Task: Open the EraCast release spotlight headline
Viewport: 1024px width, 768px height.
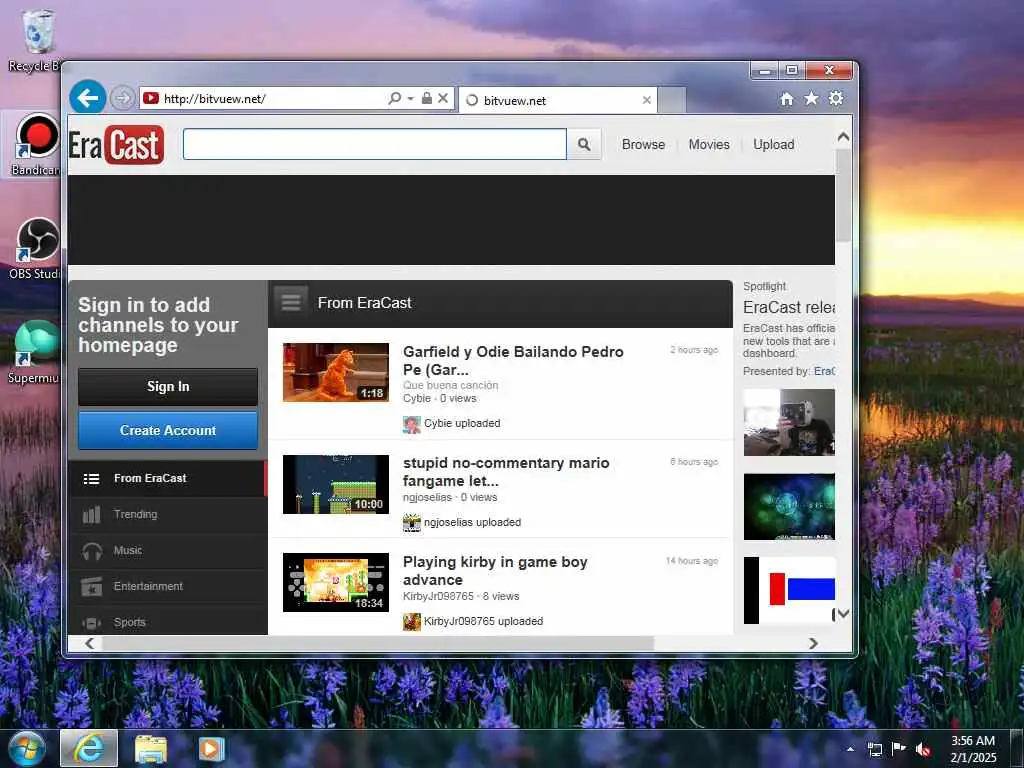Action: click(789, 307)
